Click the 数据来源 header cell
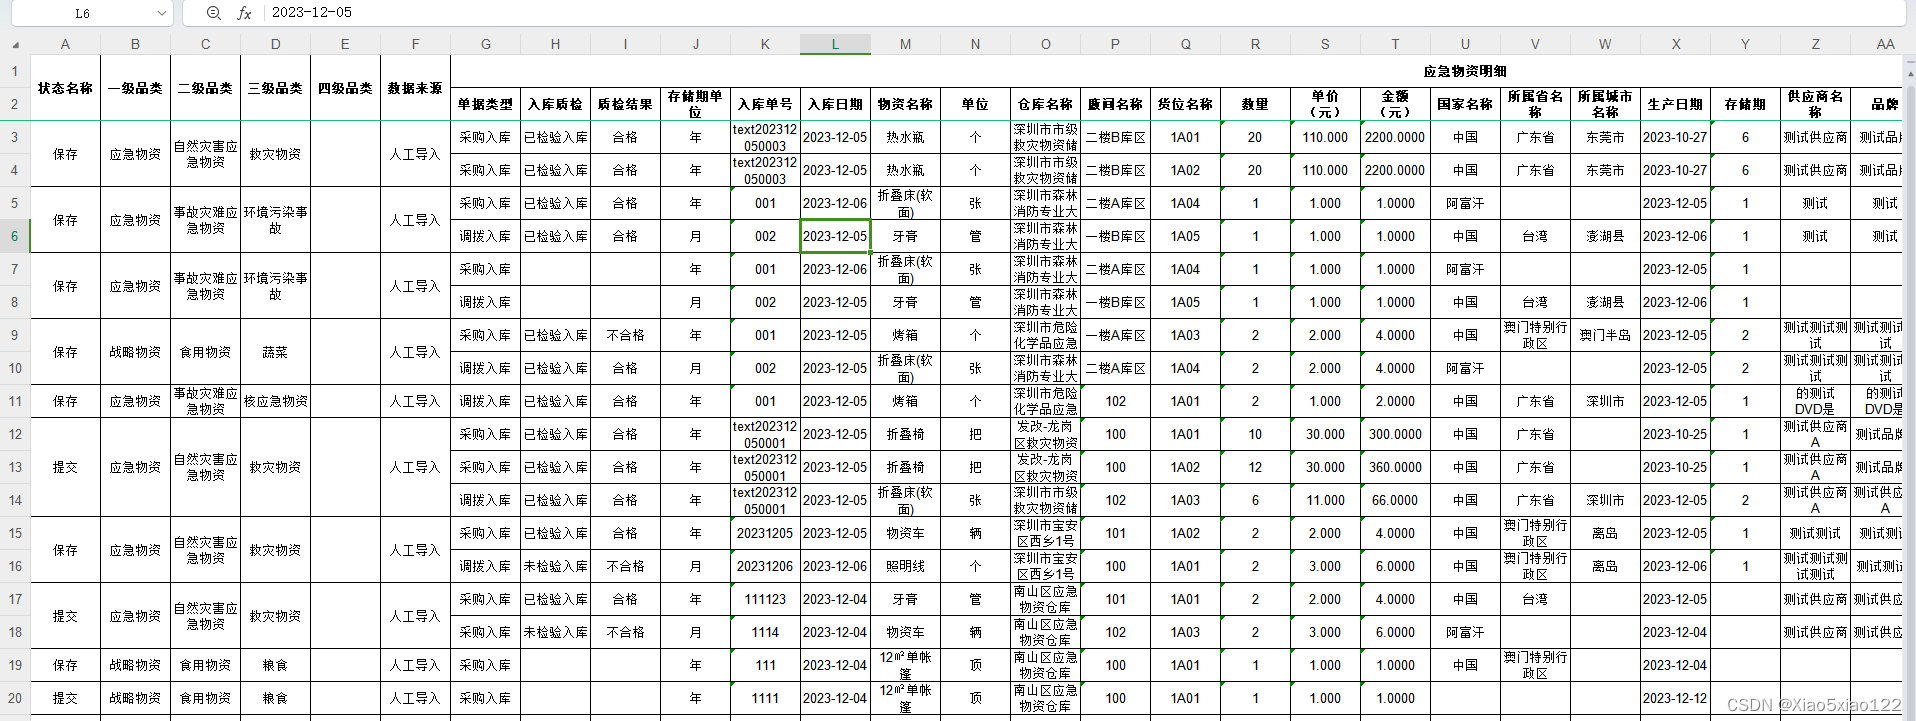The height and width of the screenshot is (721, 1916). pos(415,88)
